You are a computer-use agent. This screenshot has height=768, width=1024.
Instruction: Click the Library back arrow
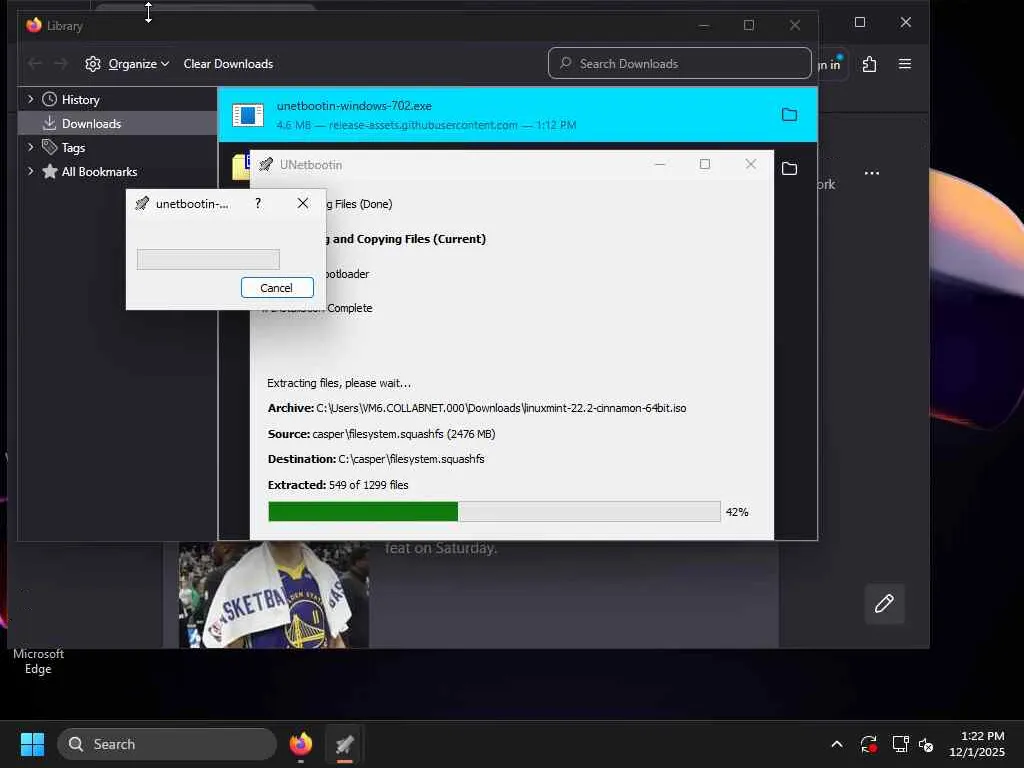click(x=35, y=63)
